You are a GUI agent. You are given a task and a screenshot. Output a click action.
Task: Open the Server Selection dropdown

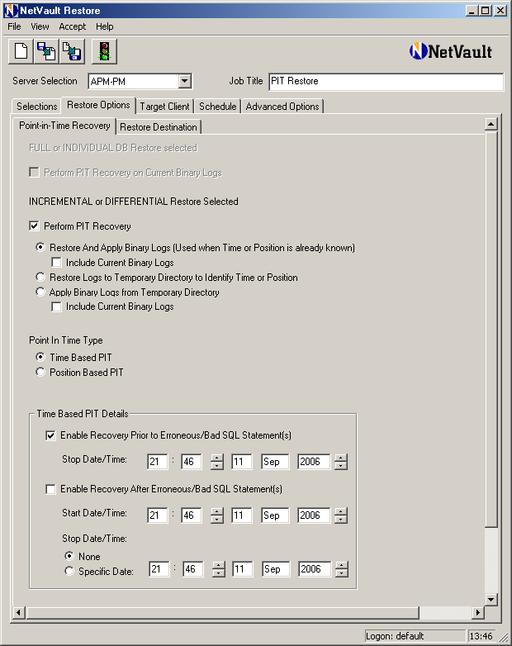(185, 81)
